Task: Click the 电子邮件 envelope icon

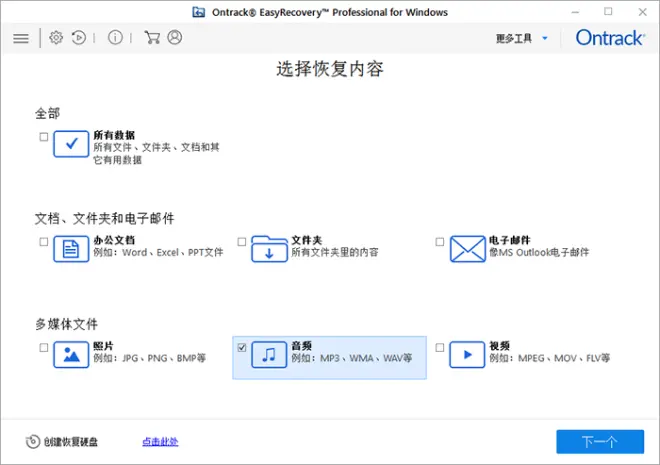Action: click(468, 249)
